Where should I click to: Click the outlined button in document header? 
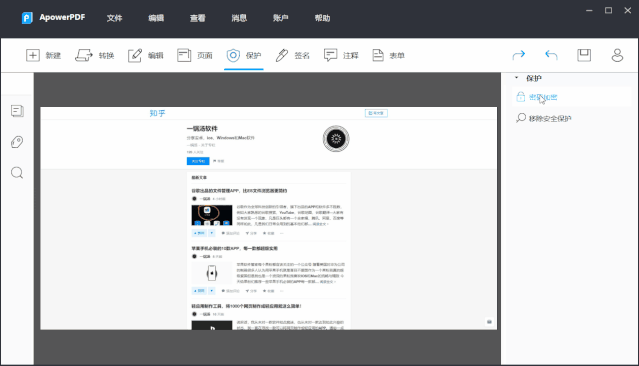point(376,113)
